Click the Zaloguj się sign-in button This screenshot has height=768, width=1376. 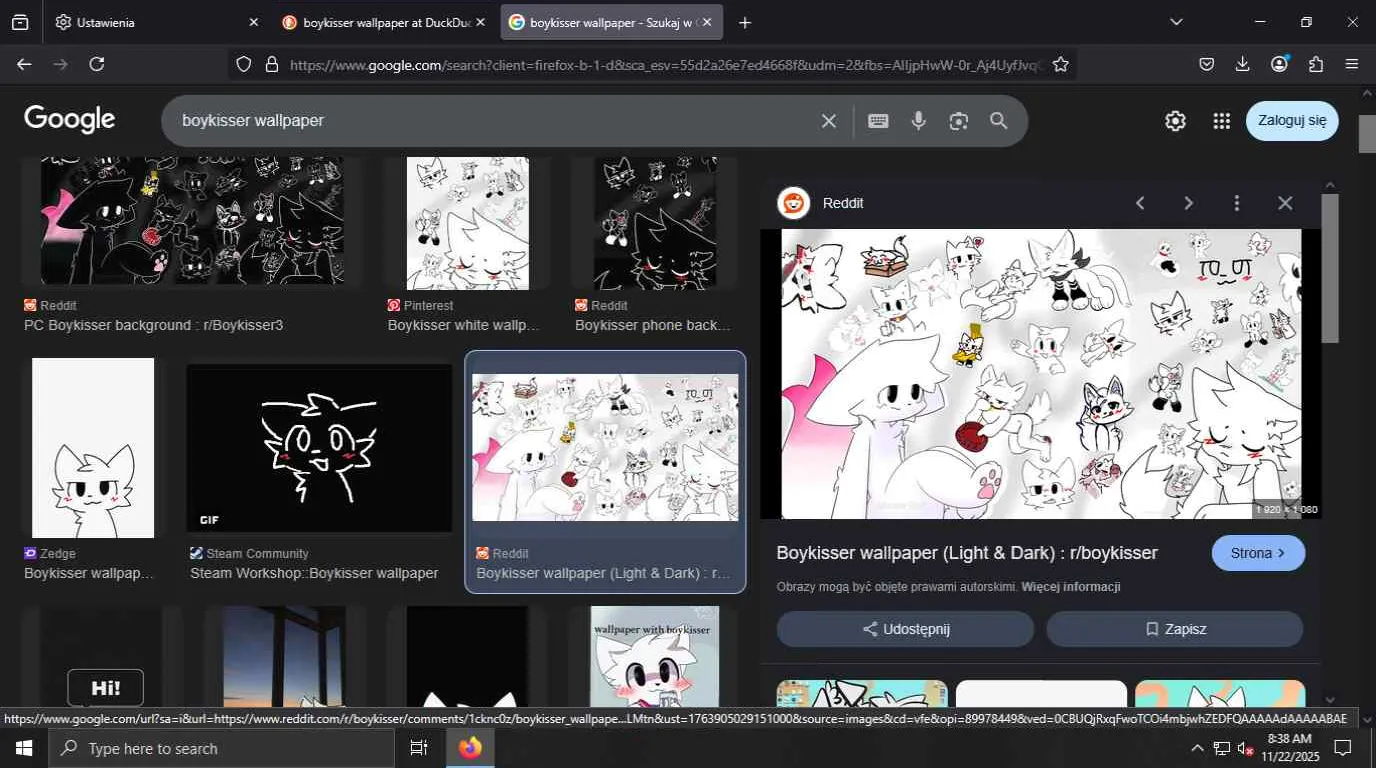pyautogui.click(x=1292, y=121)
